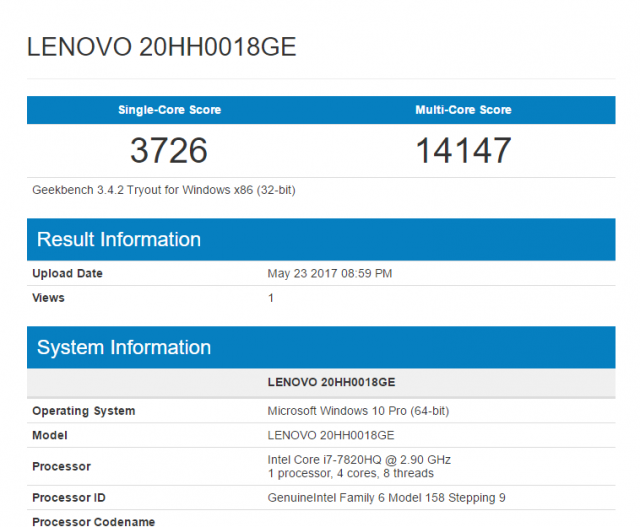
Task: Click the bold LENOVO 20HH0018GE table column header
Action: [x=331, y=382]
